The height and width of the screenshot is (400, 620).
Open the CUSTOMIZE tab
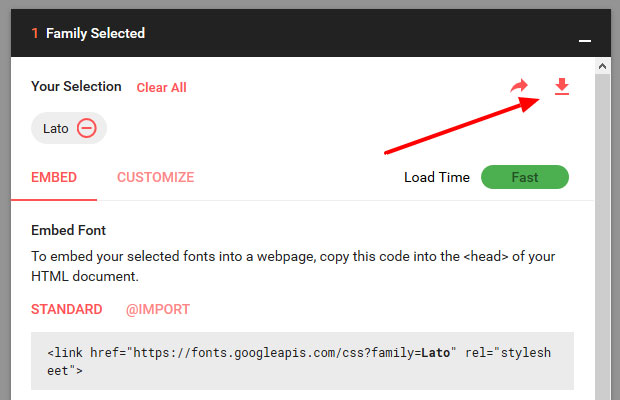pyautogui.click(x=155, y=177)
